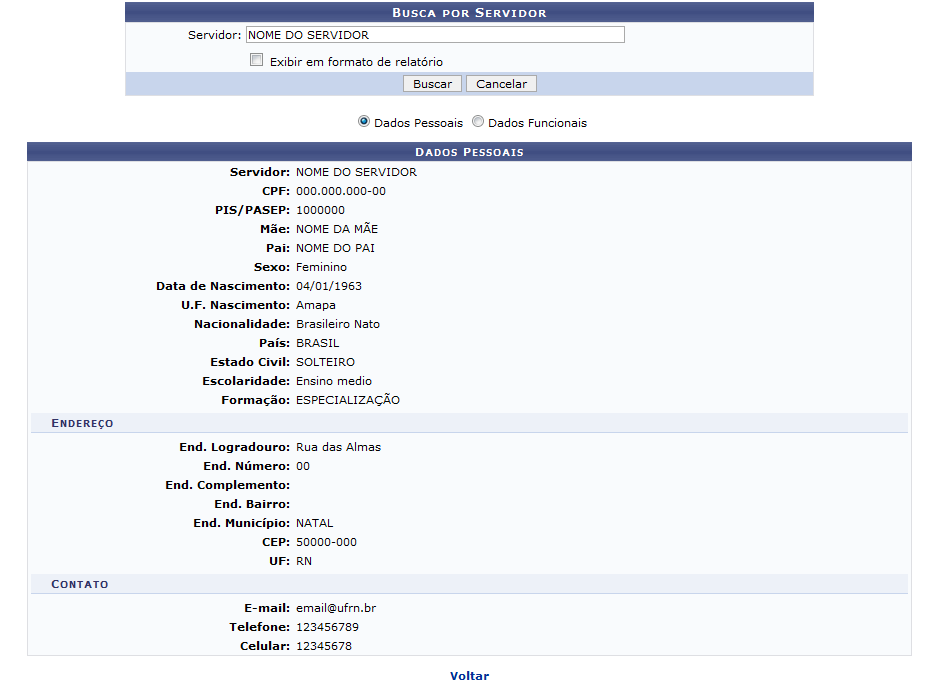925x688 pixels.
Task: Click the birth date 04/01/1963
Action: pos(328,286)
